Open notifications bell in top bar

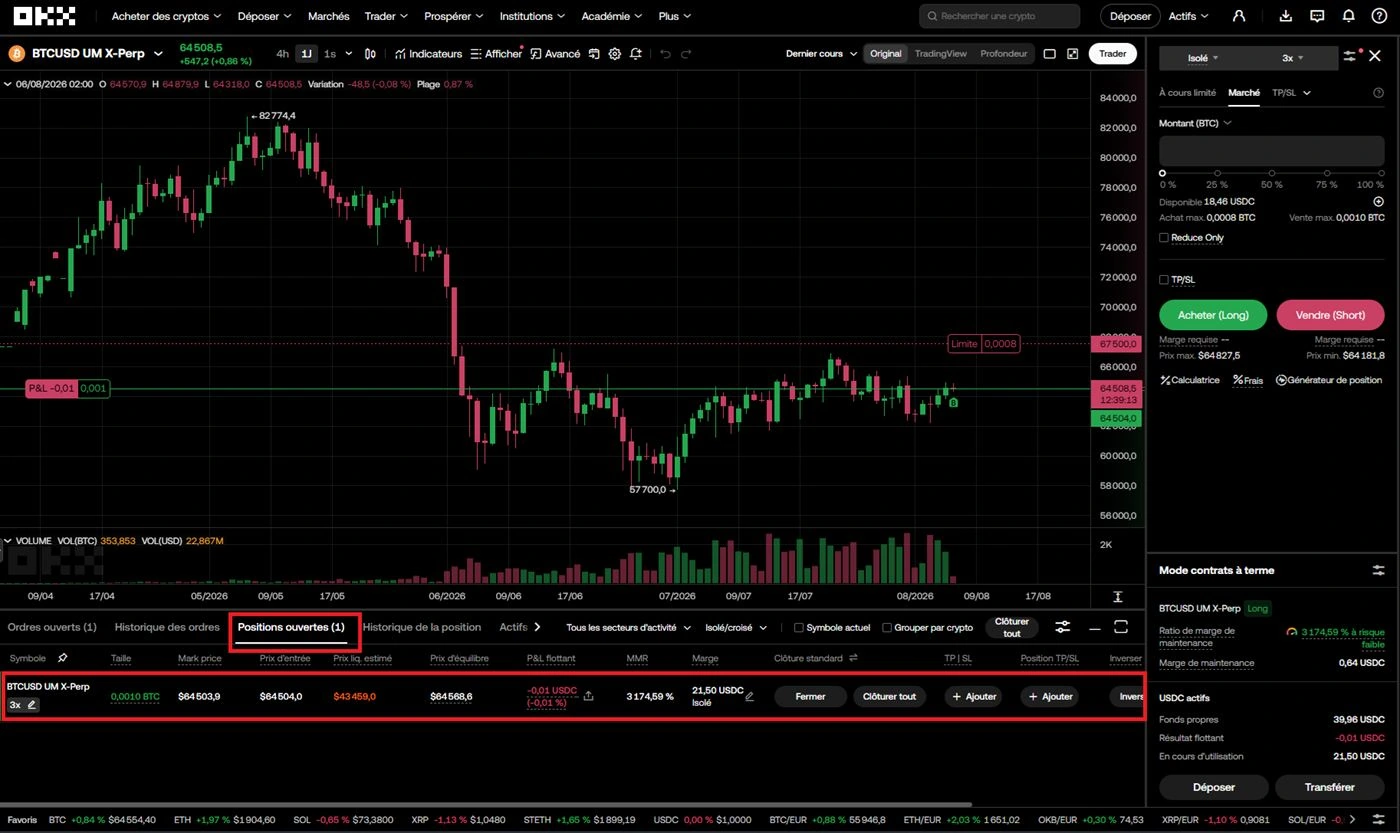[x=1348, y=16]
